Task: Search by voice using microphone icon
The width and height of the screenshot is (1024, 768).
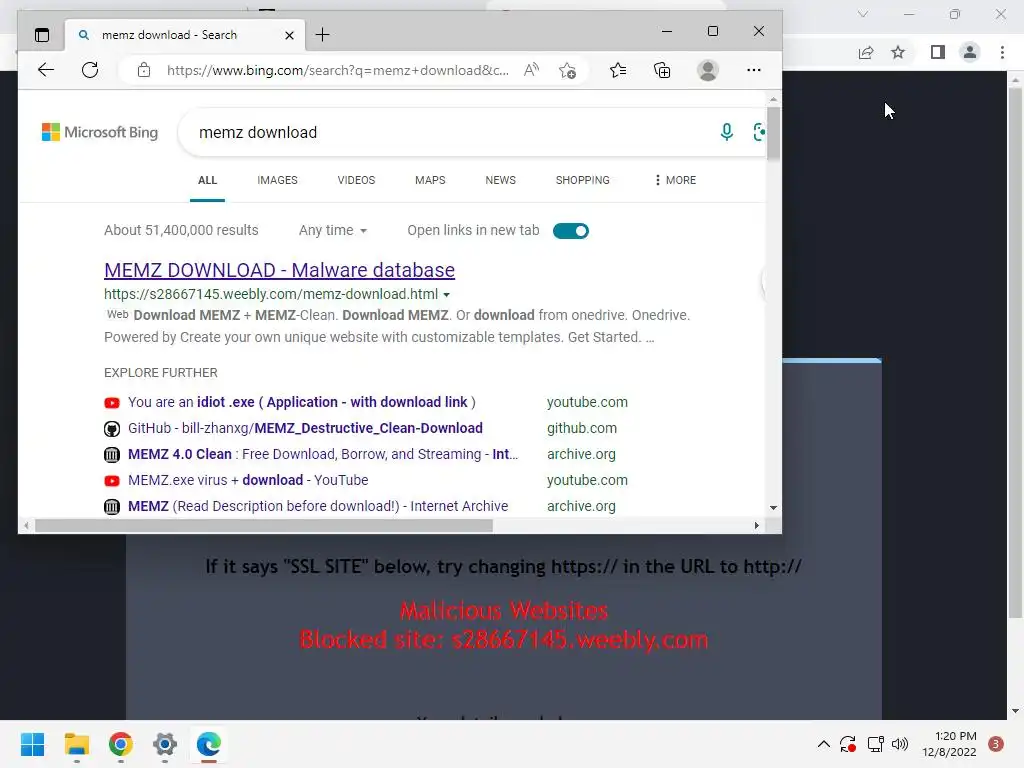Action: tap(726, 133)
